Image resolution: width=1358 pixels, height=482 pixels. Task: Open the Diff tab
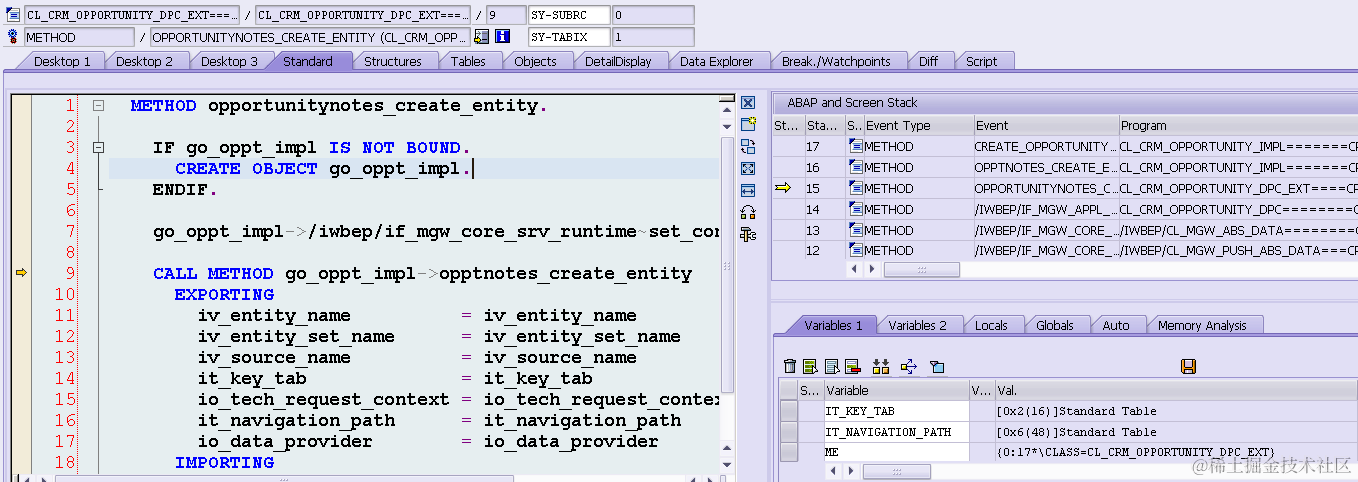928,61
